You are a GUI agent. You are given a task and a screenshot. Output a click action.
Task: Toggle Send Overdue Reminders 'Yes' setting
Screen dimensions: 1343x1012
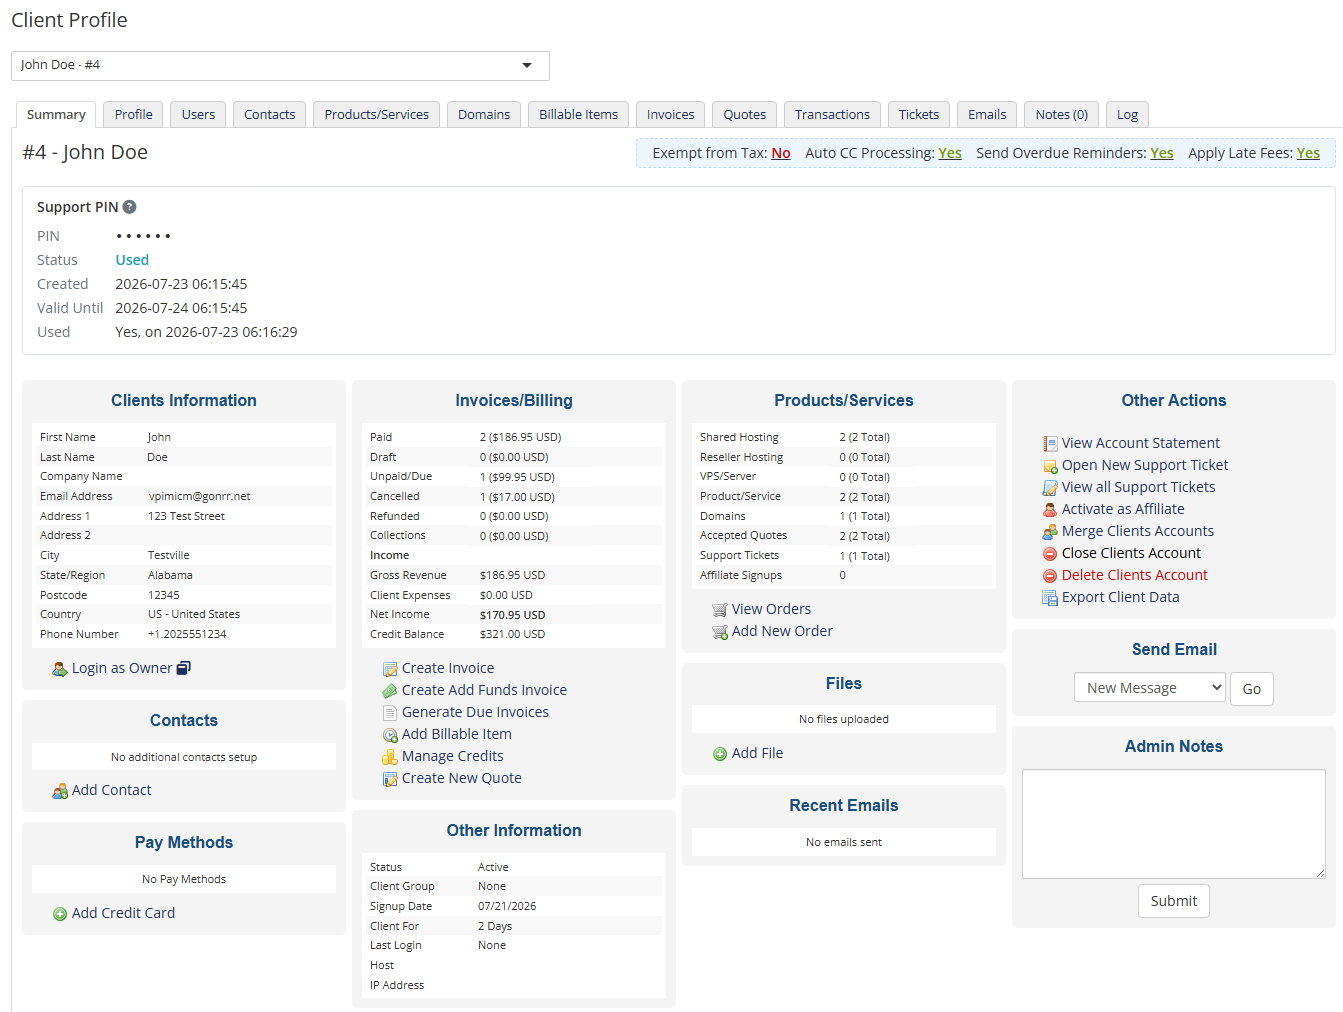point(1162,153)
